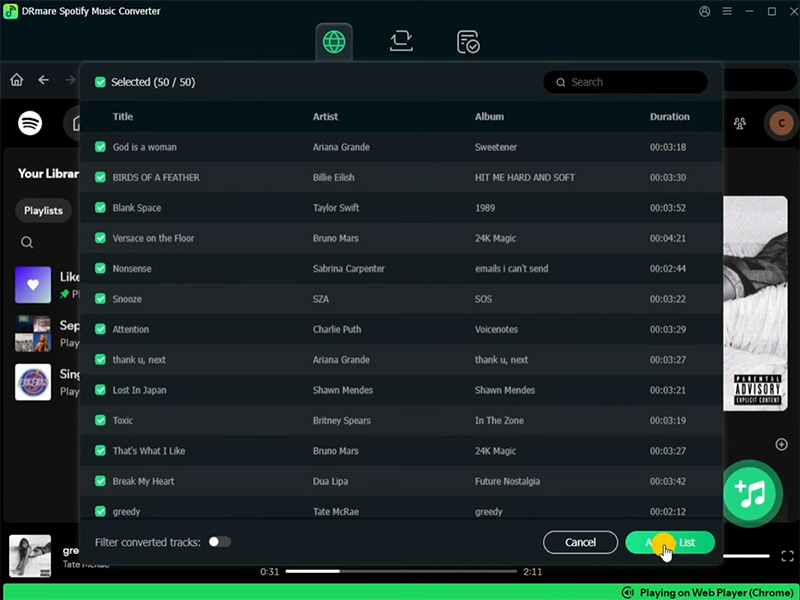Toggle the Selected (50 / 50) select-all checkbox

click(100, 82)
